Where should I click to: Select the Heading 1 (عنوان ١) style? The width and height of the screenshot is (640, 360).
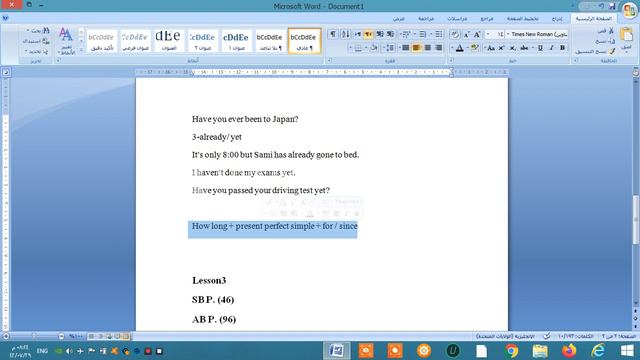click(236, 41)
